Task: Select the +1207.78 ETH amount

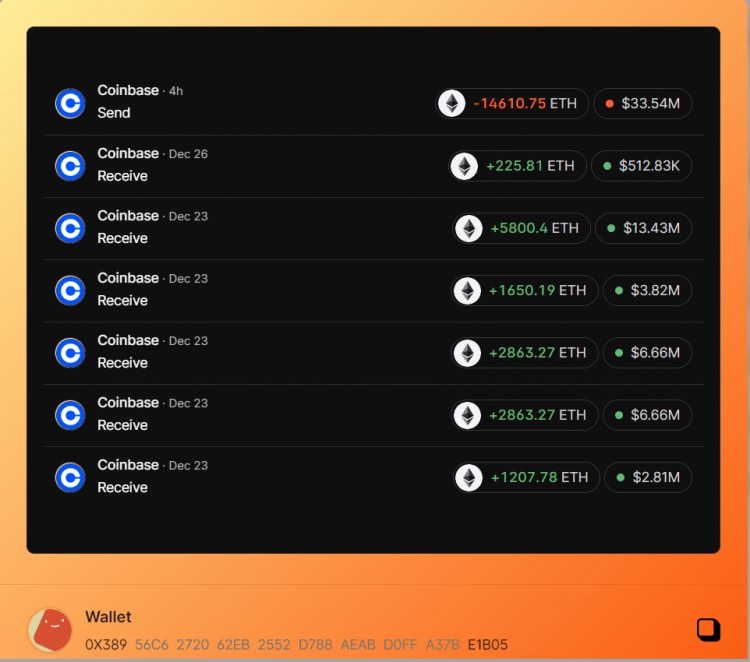Action: 539,477
